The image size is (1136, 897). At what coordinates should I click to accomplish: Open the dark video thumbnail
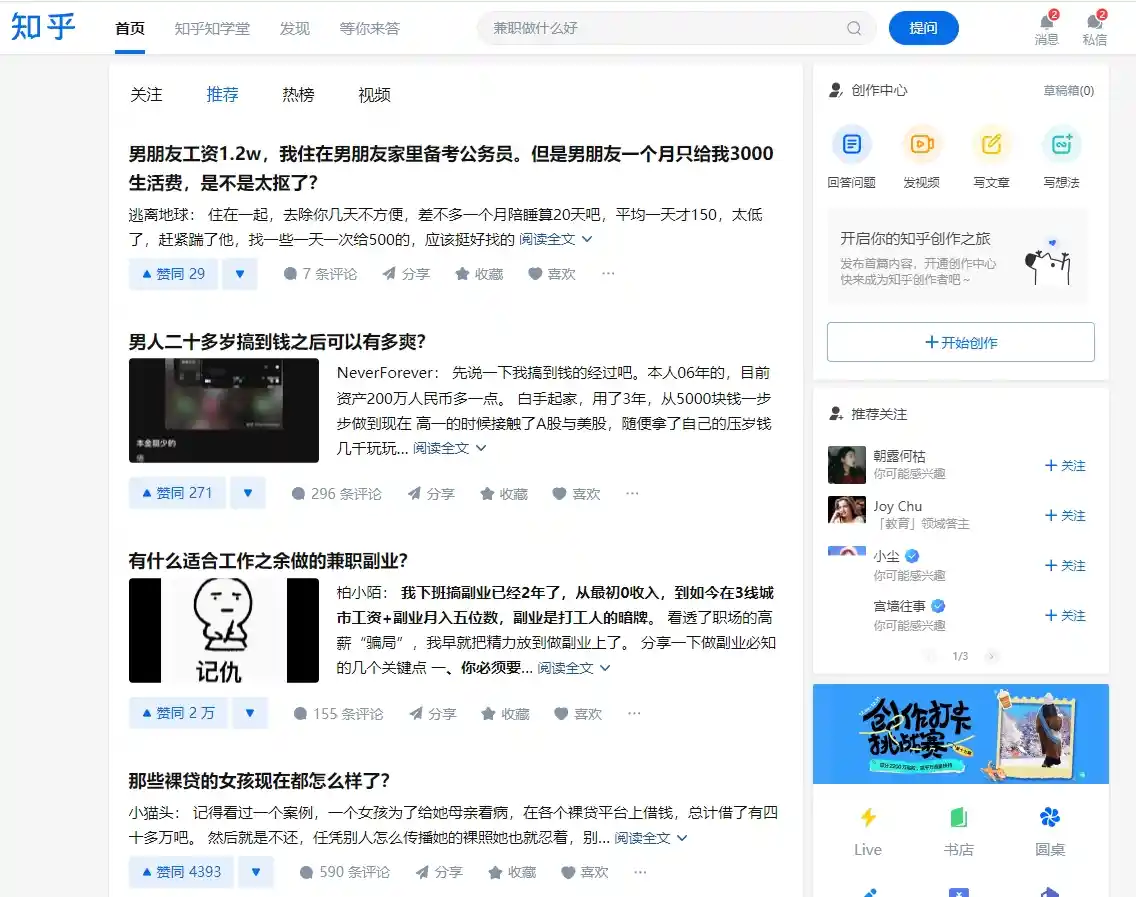(224, 410)
